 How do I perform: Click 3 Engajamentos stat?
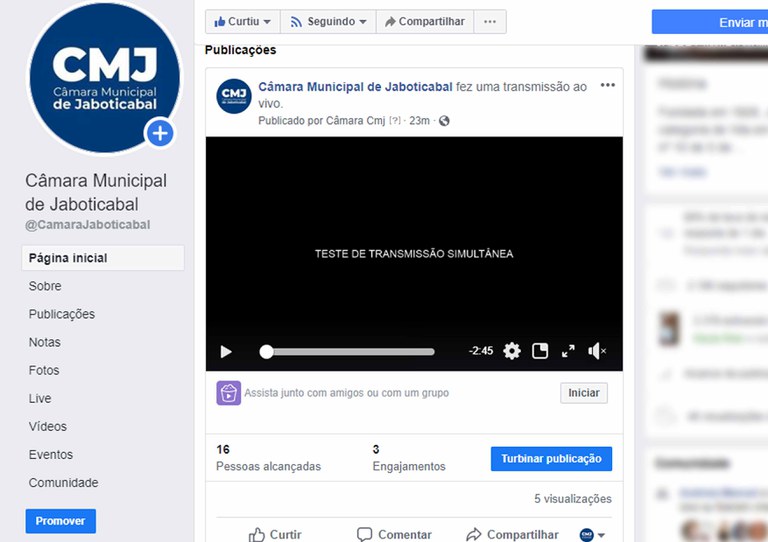click(x=409, y=458)
